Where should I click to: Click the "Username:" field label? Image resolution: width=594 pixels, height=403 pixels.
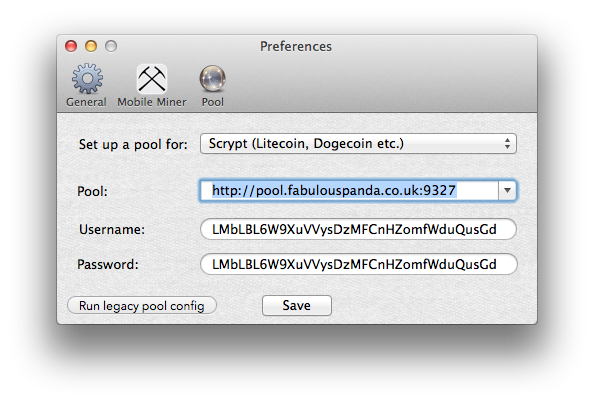[112, 230]
